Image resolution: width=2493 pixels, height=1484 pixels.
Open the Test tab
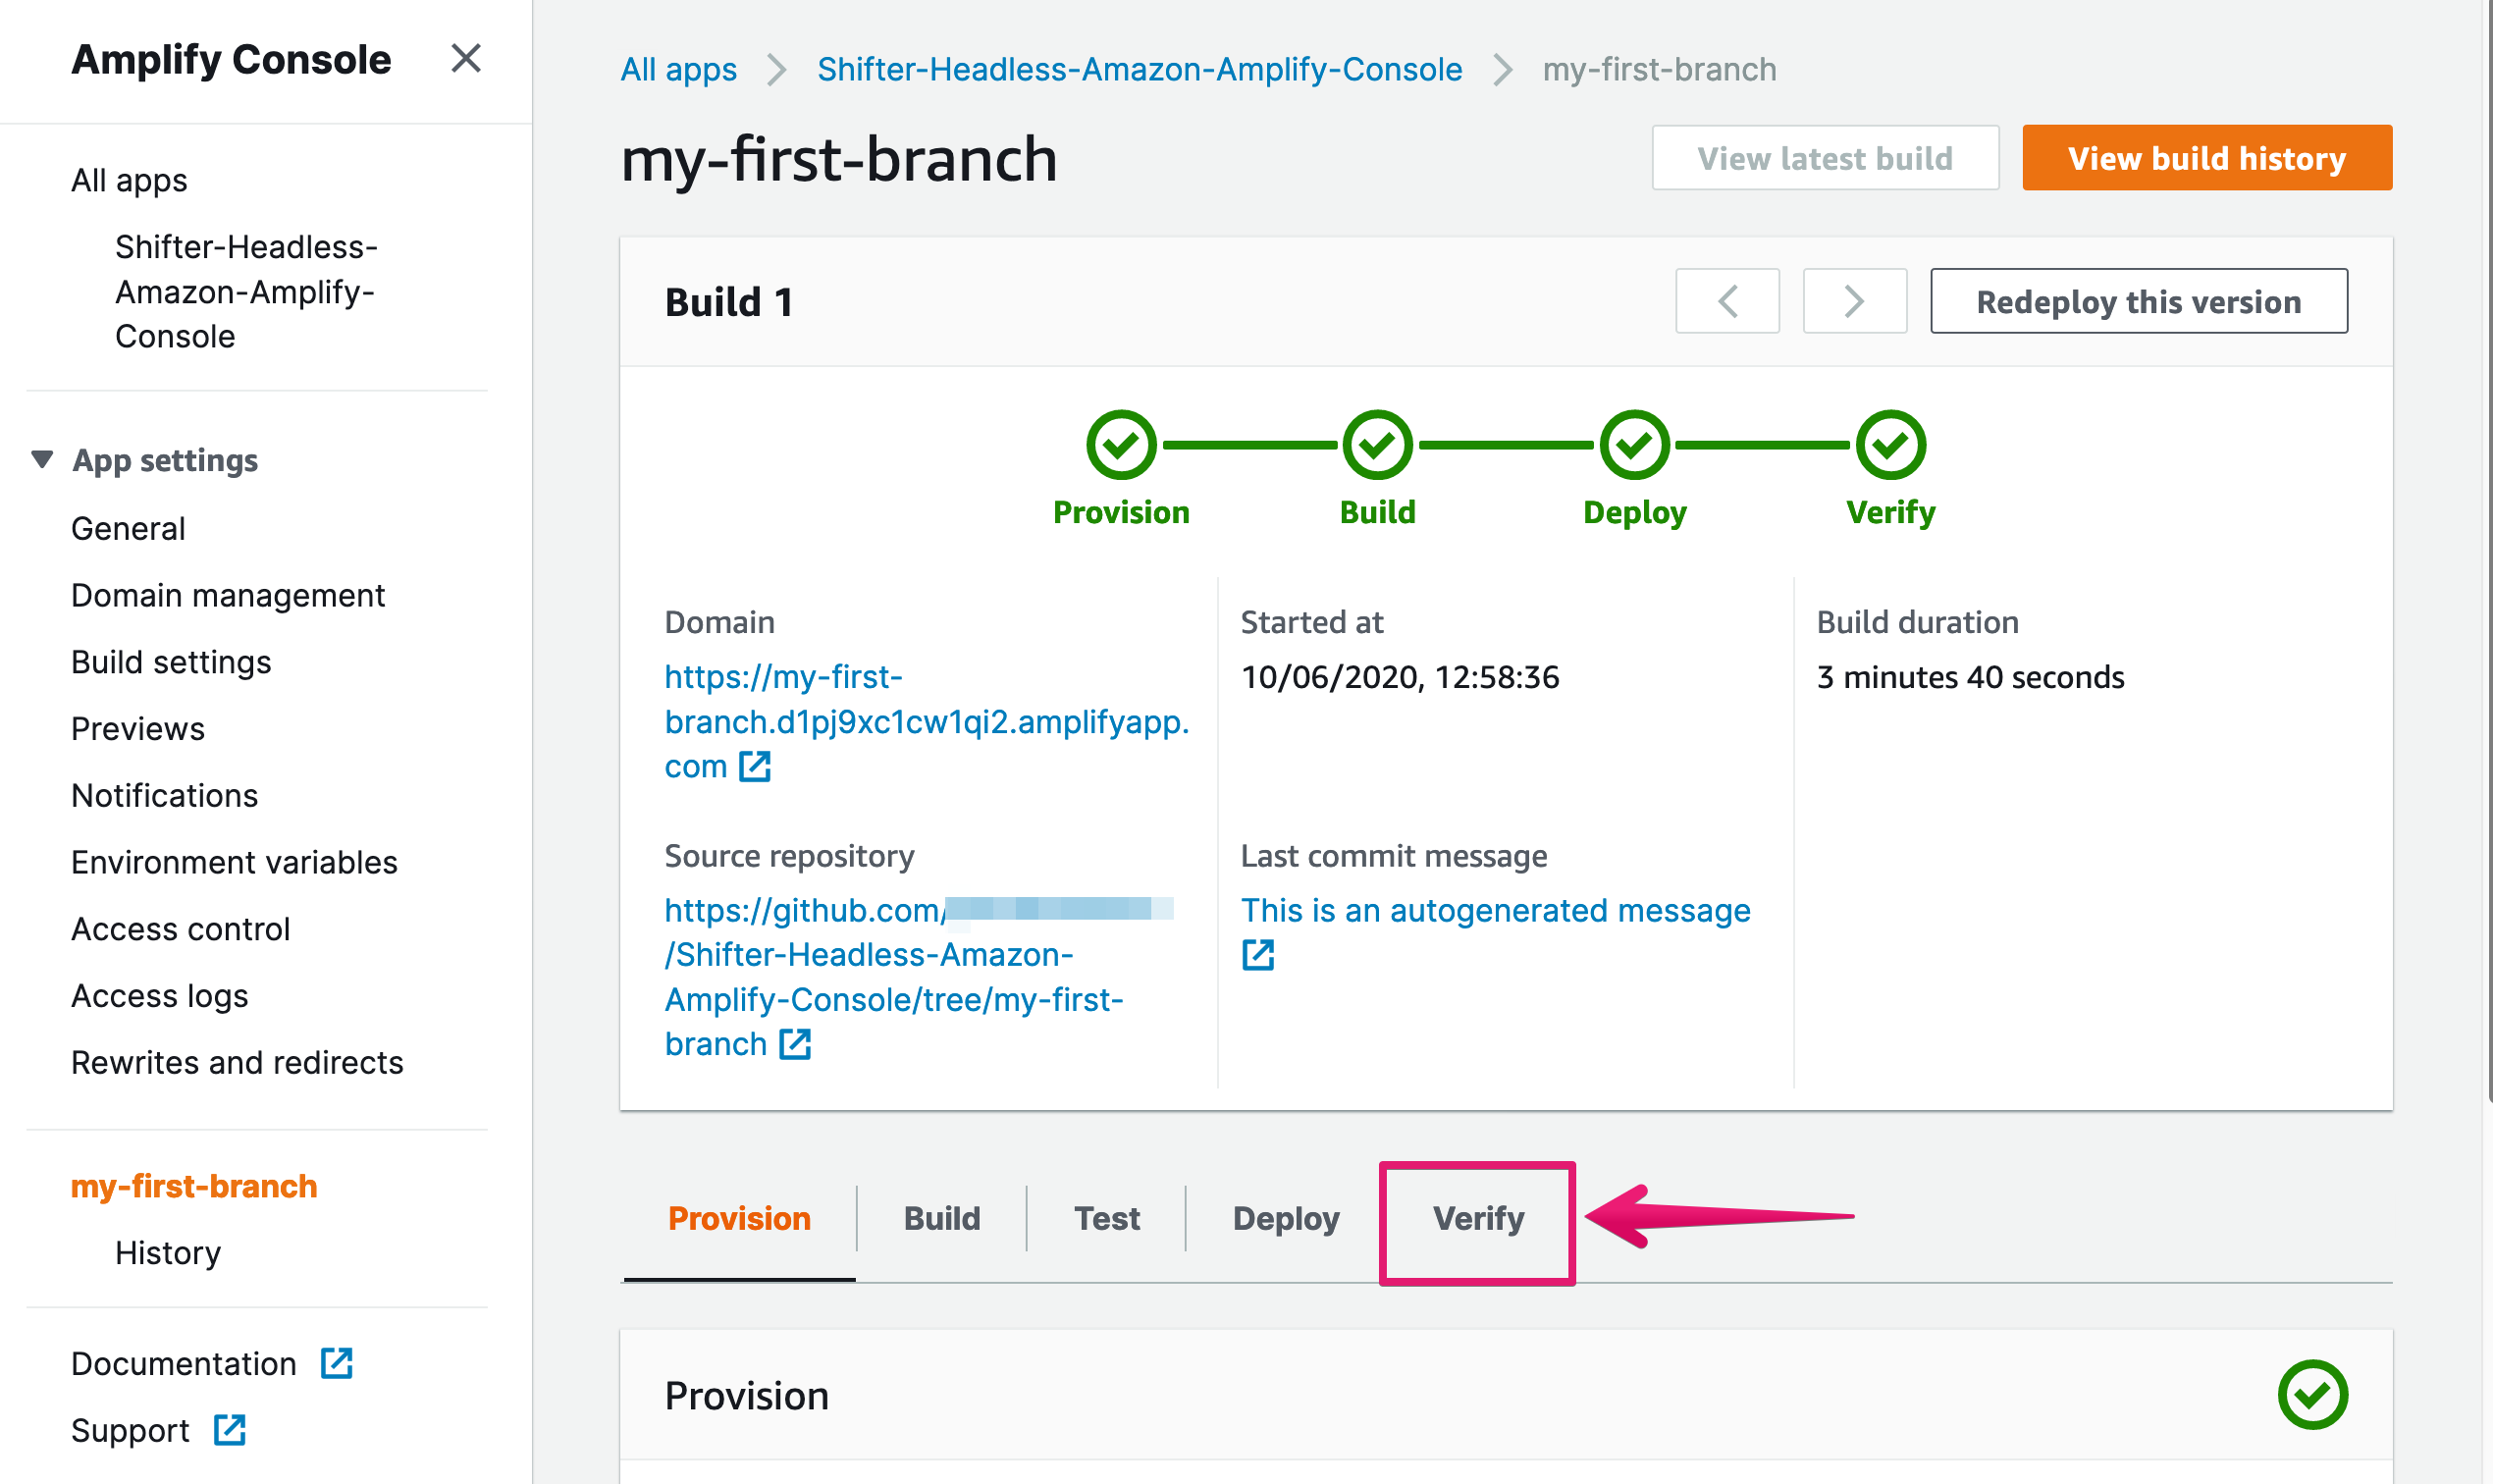(1107, 1218)
